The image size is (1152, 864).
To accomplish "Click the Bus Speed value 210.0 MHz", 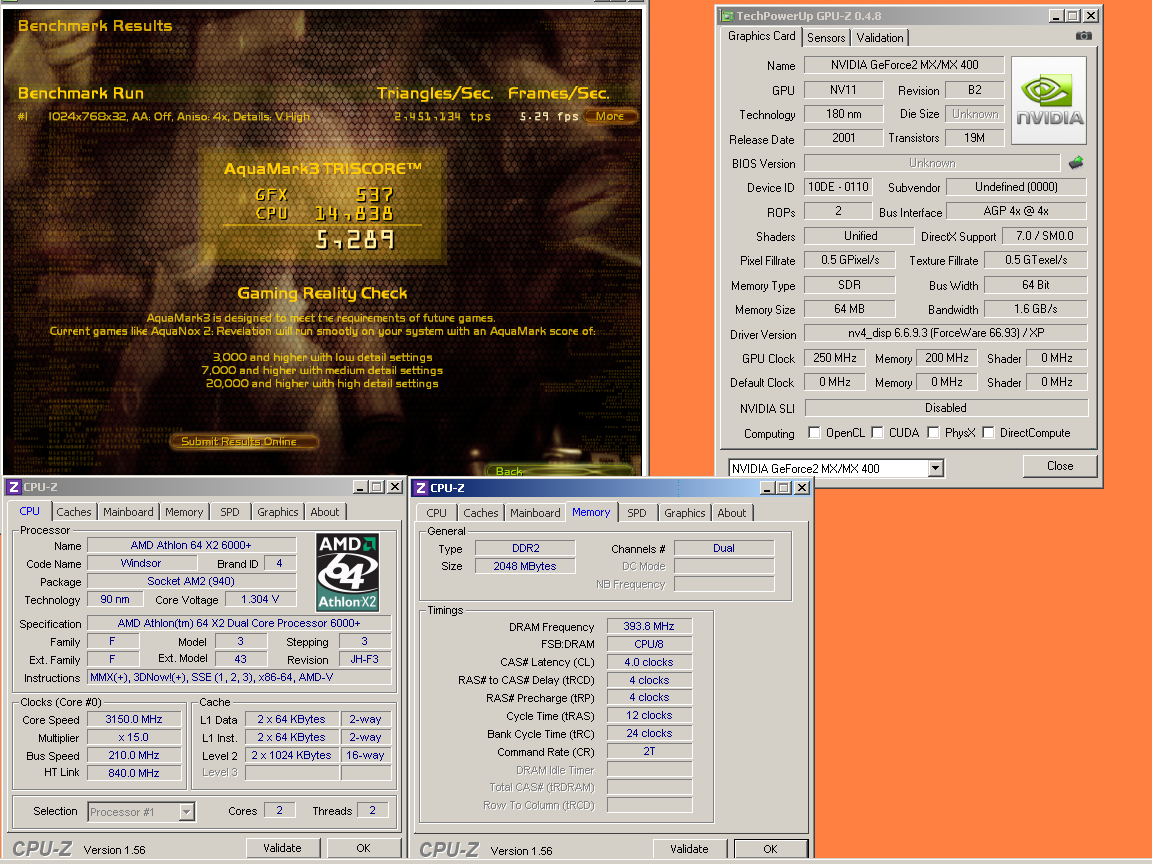I will point(134,755).
